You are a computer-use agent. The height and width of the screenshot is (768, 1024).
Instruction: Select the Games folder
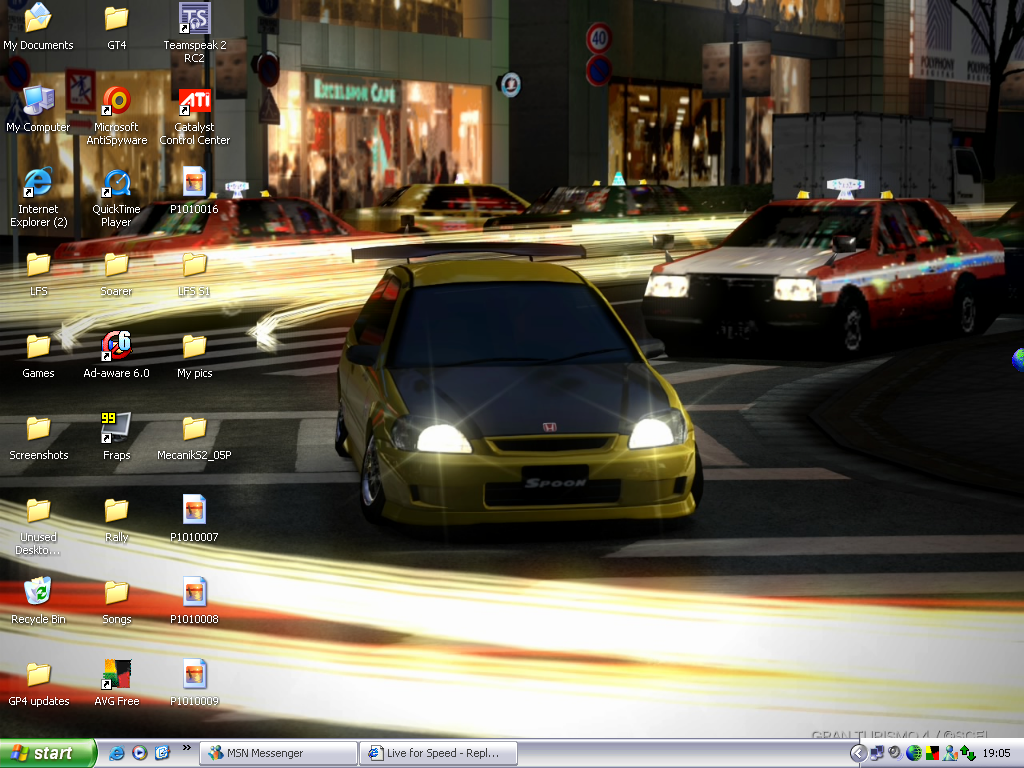click(x=38, y=355)
